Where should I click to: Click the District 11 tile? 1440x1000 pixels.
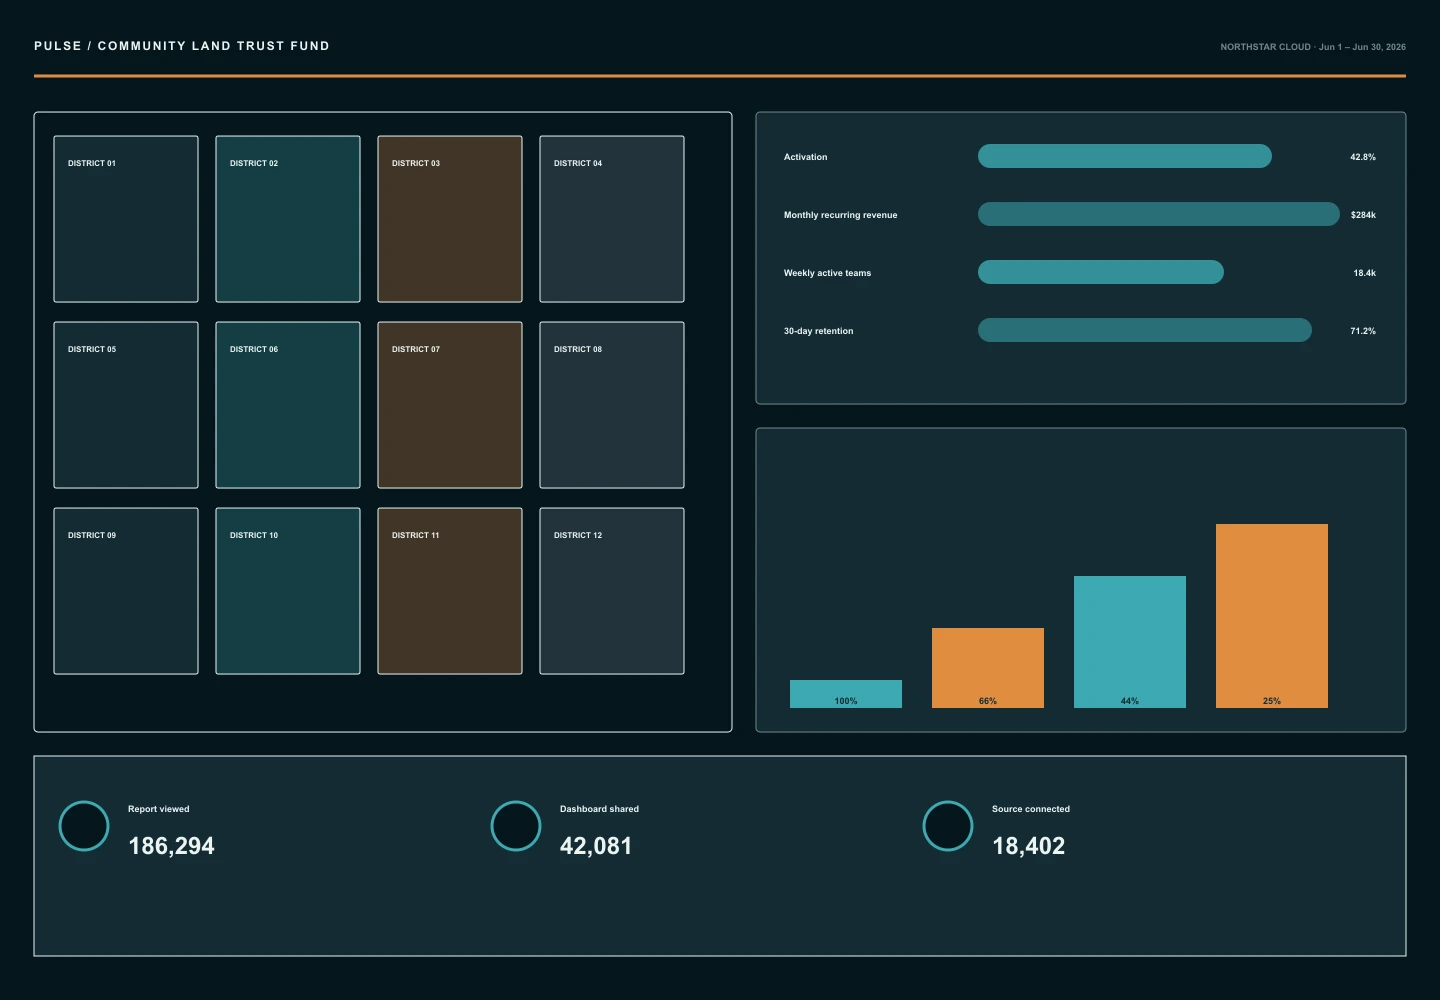(x=450, y=591)
